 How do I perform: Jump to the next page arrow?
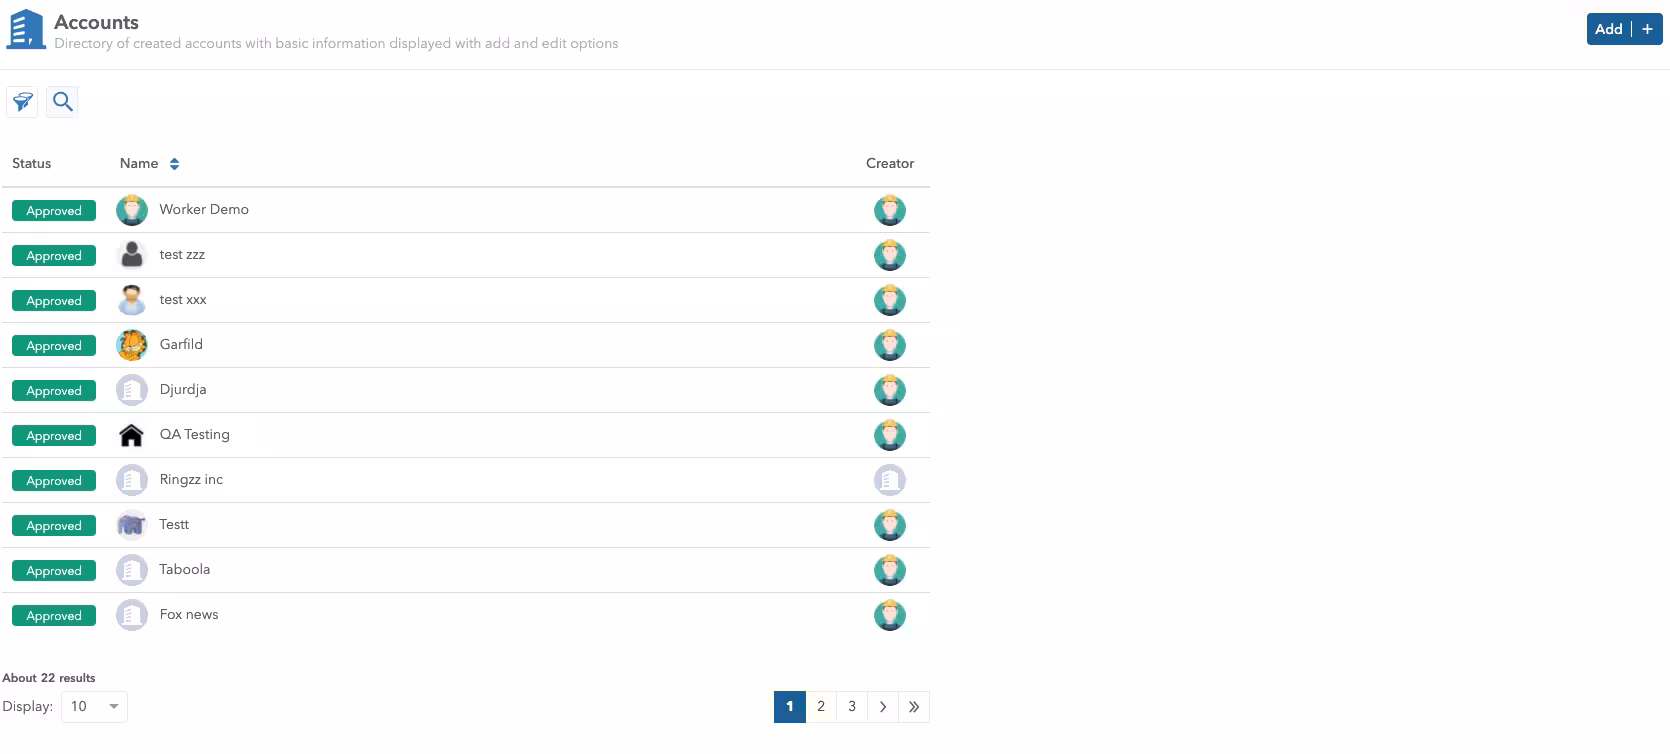883,707
